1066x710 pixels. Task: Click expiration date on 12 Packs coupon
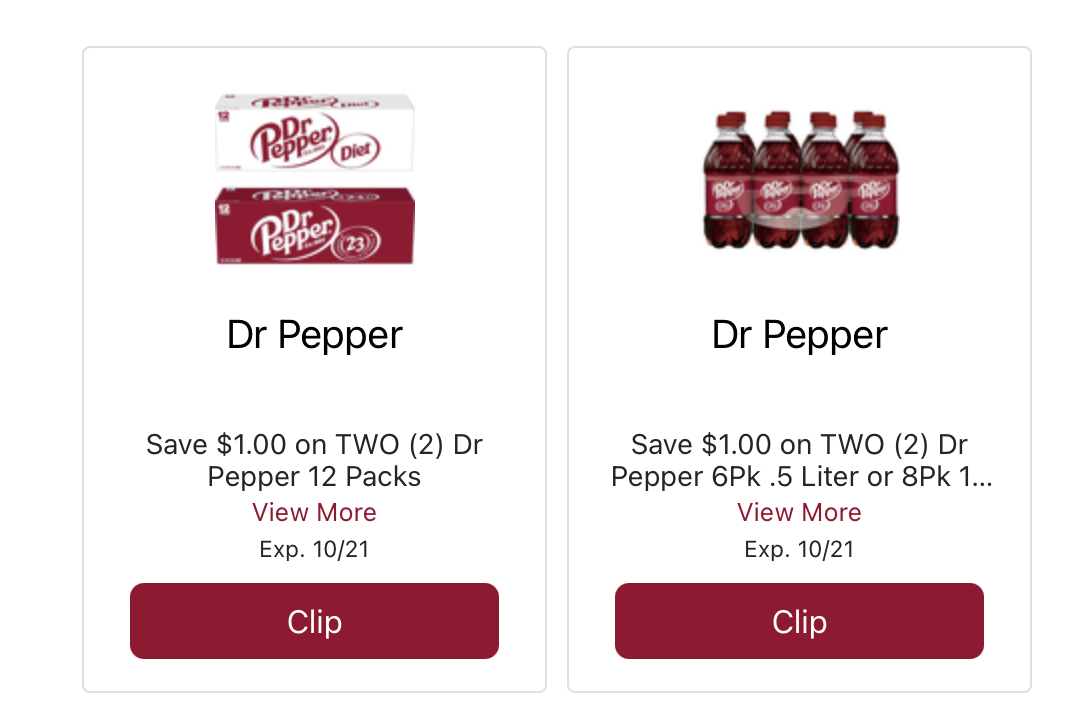click(x=314, y=549)
